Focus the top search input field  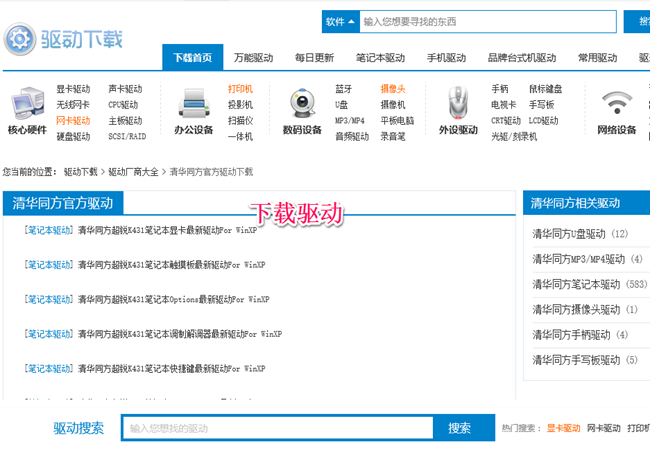(x=488, y=22)
